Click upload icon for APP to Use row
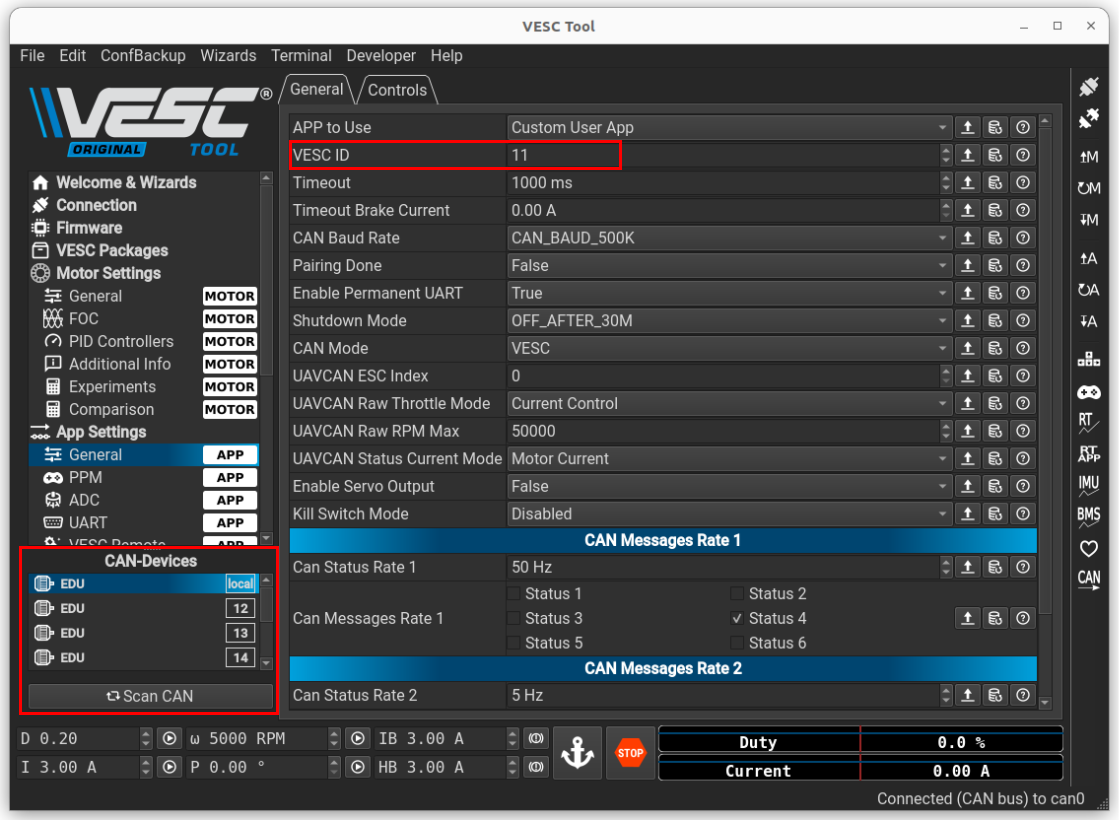1119x820 pixels. pos(968,128)
